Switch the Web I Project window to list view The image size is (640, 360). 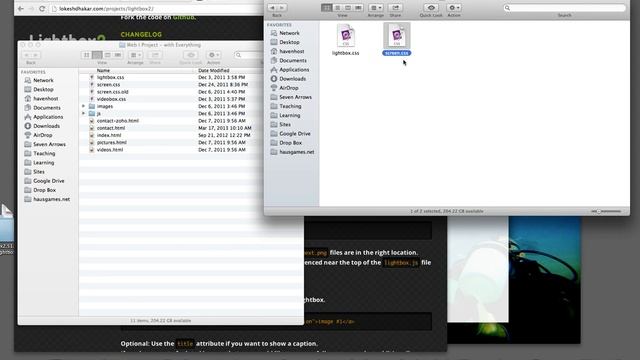[x=97, y=55]
